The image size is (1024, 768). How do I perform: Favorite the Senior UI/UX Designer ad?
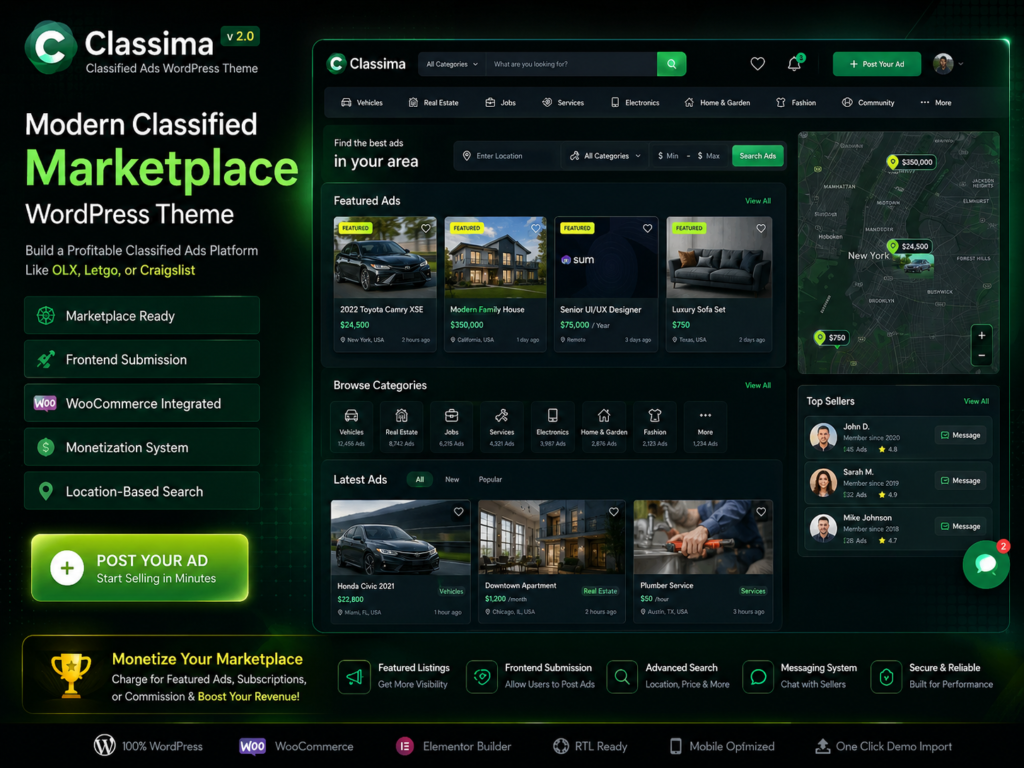pos(647,229)
